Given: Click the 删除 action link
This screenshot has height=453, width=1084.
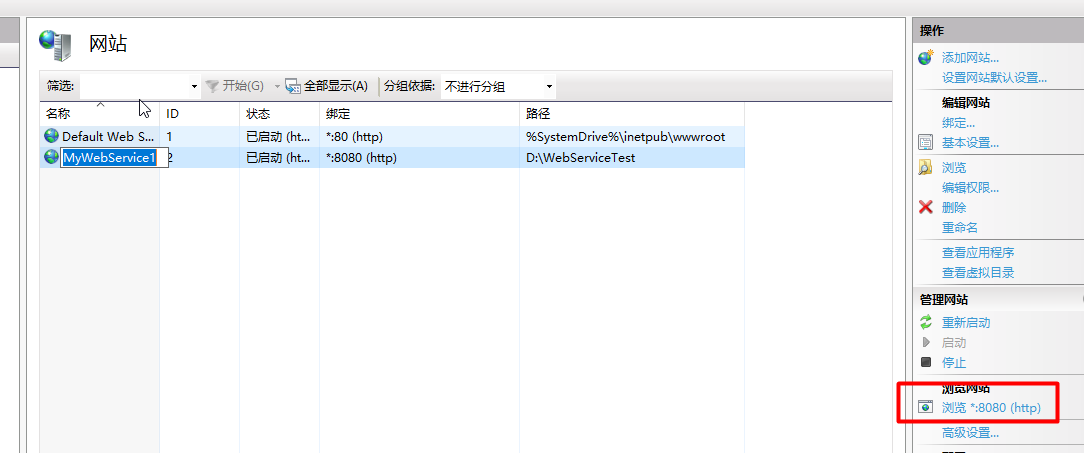Looking at the screenshot, I should coord(954,207).
